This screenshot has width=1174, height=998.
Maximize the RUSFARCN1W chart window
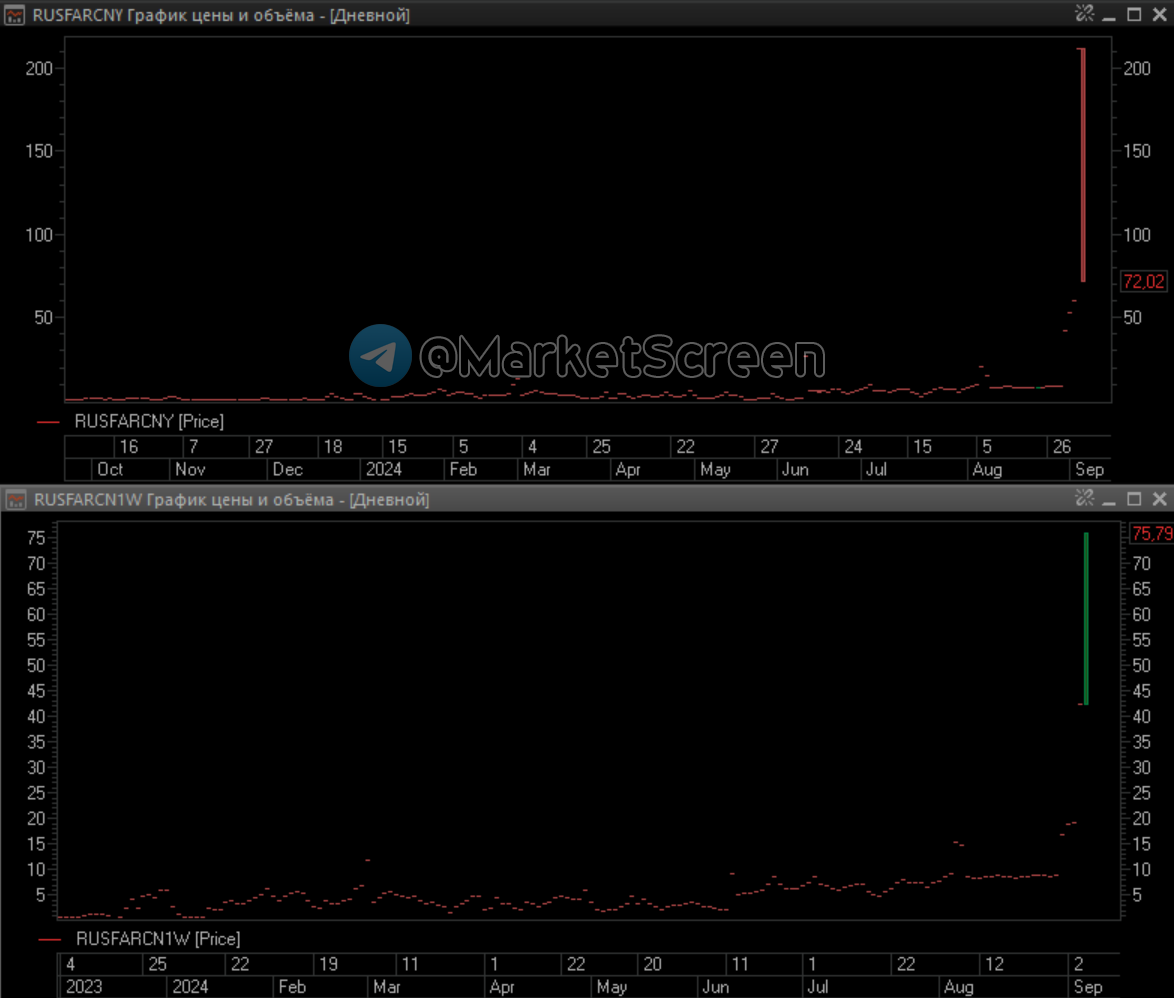pos(1134,499)
